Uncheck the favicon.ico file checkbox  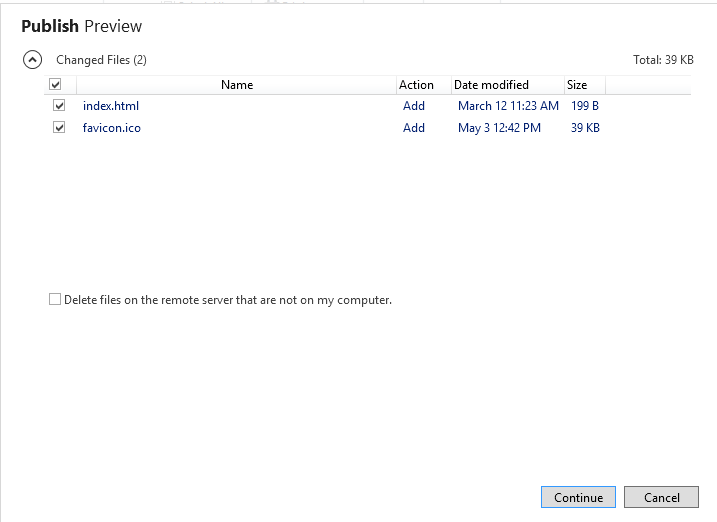click(59, 128)
